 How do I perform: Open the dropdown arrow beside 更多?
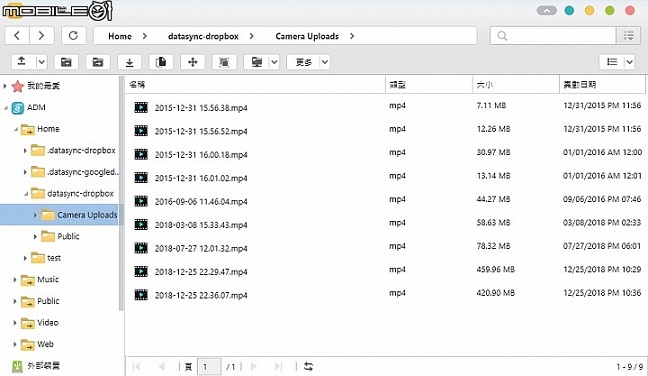click(x=325, y=62)
